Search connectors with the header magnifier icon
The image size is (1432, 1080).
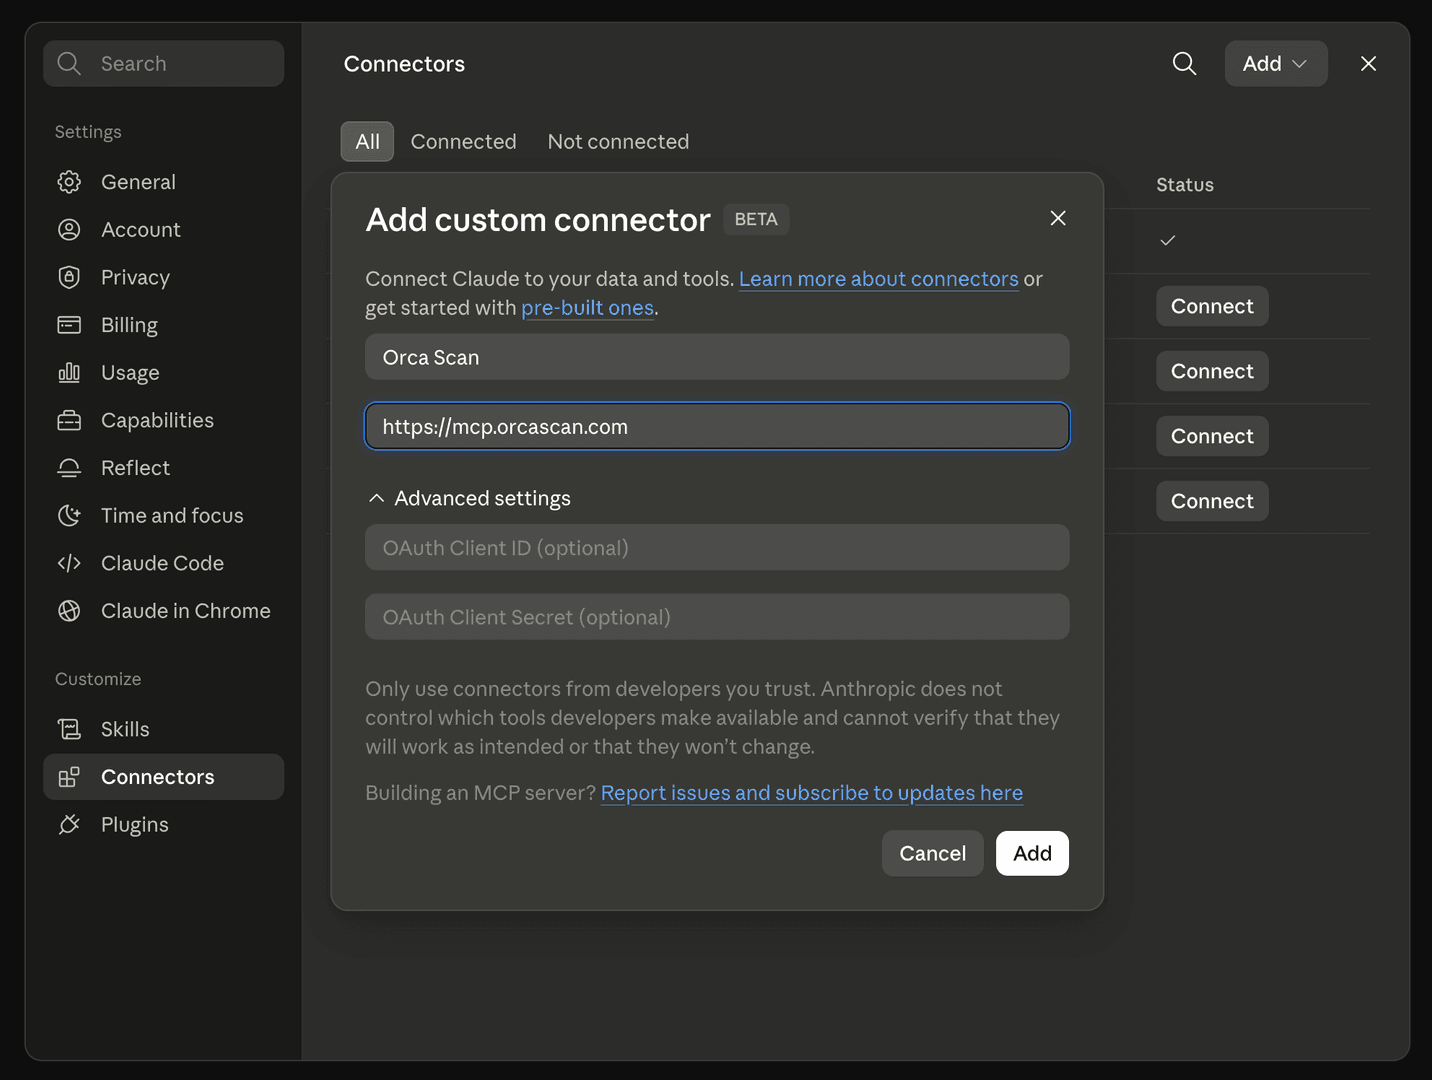(1184, 64)
